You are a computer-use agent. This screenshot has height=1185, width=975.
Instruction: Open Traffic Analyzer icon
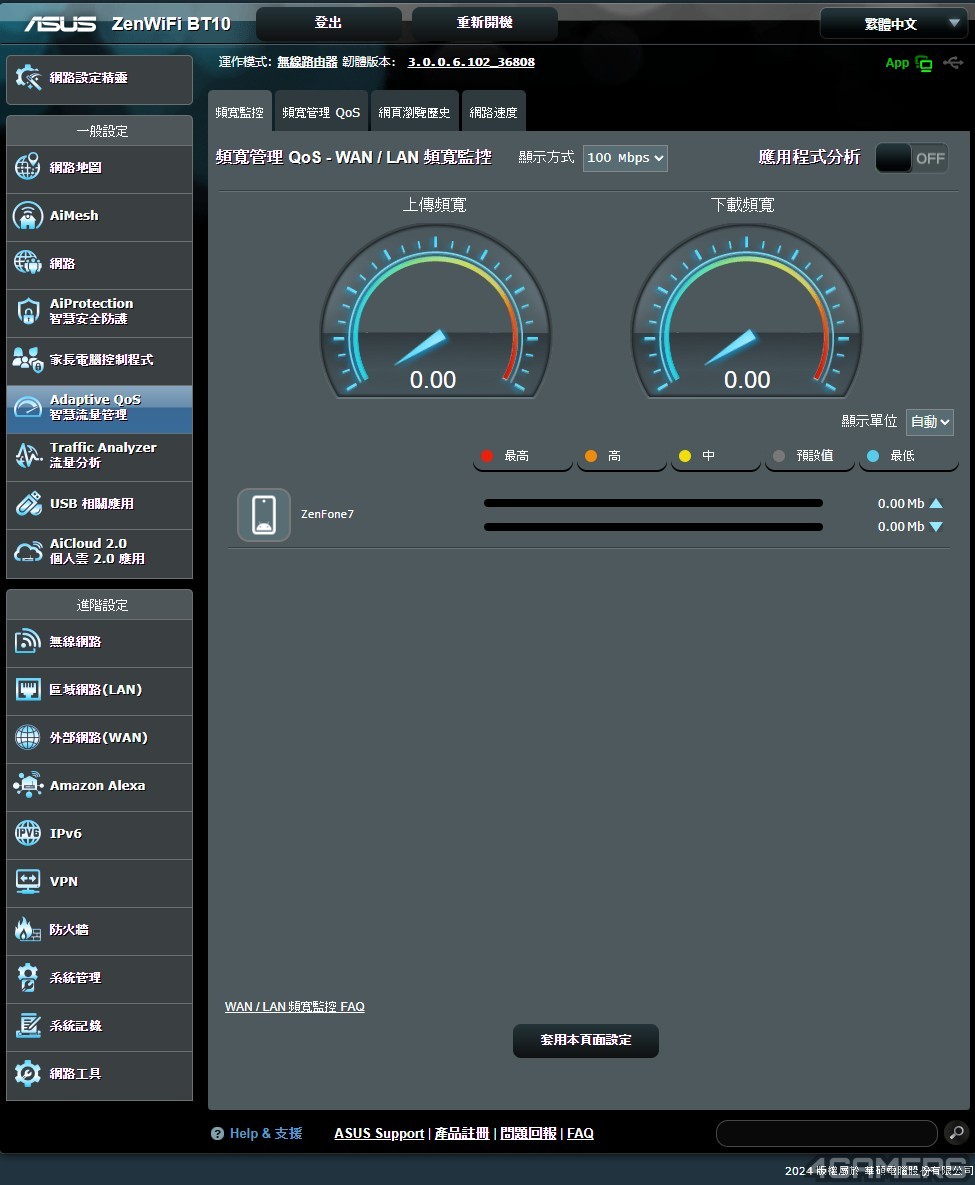coord(28,455)
